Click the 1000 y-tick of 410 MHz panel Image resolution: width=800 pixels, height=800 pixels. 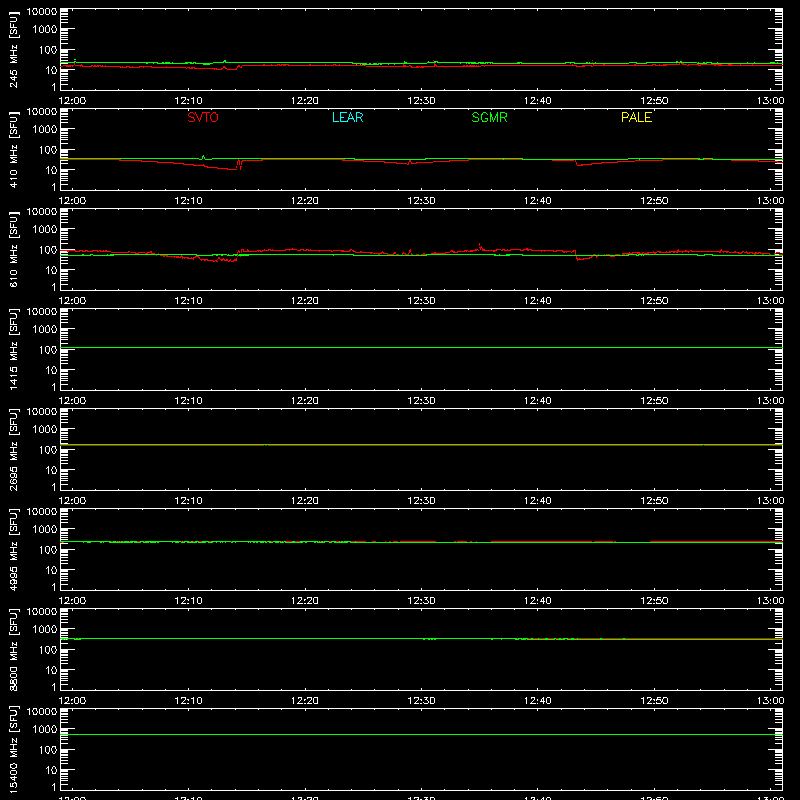(45, 130)
